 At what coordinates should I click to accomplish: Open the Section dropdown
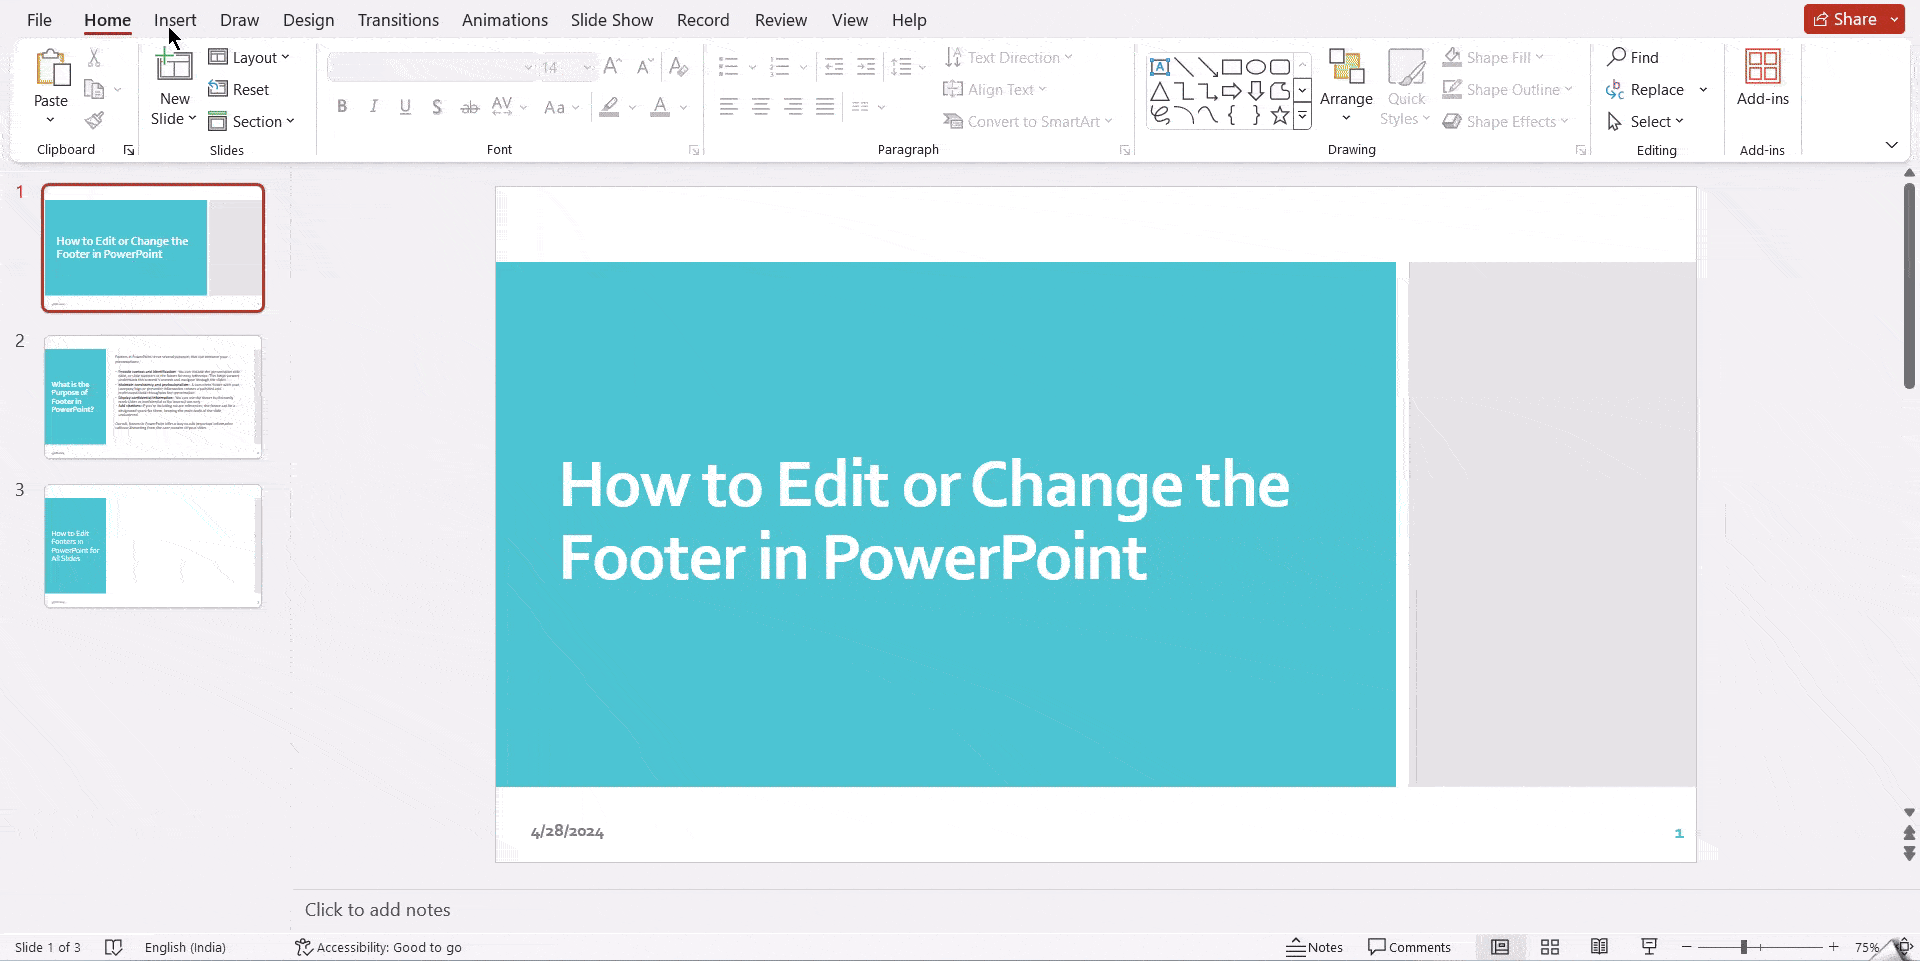[252, 122]
